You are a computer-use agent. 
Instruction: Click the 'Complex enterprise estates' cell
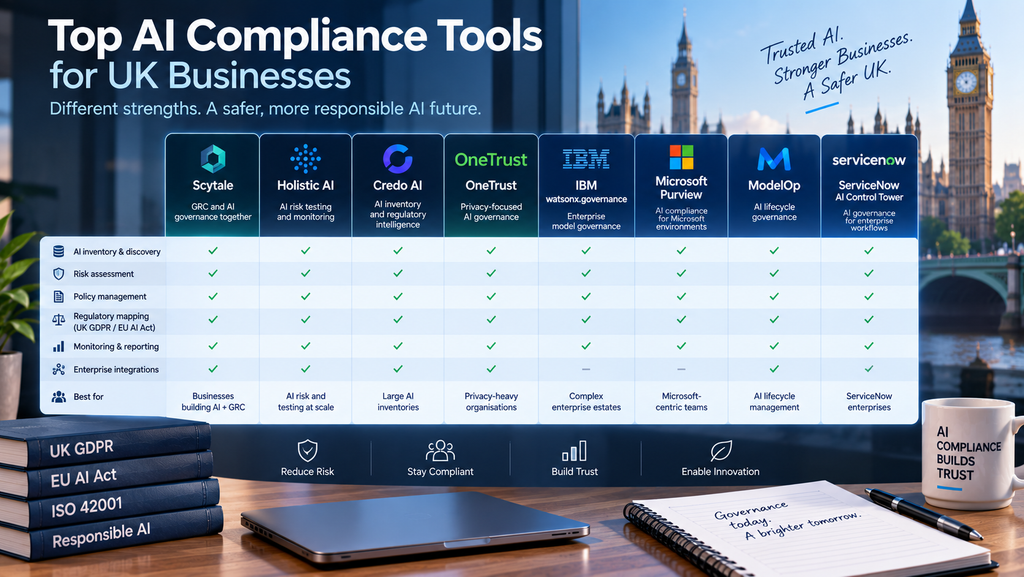click(x=586, y=401)
